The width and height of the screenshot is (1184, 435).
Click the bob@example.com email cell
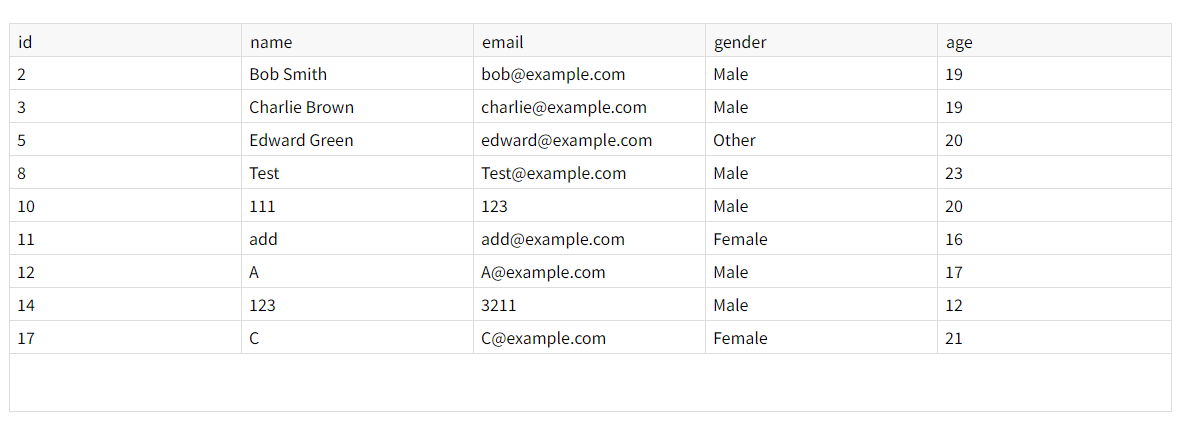553,74
